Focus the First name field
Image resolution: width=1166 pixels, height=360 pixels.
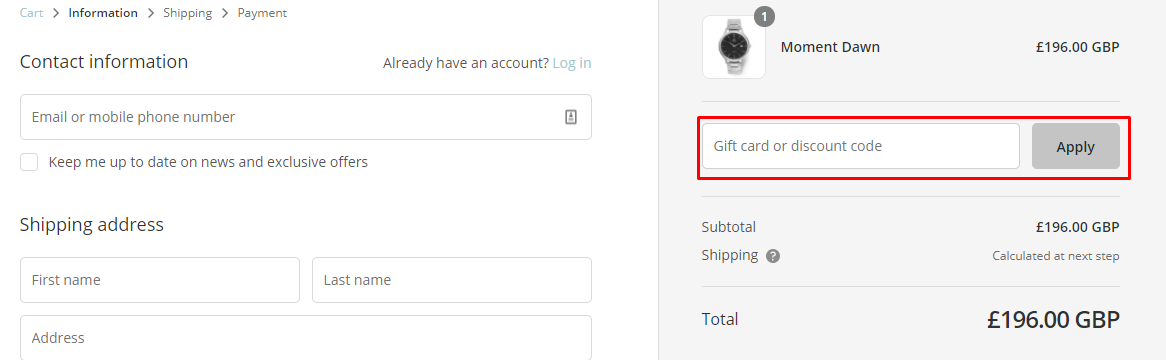[160, 280]
